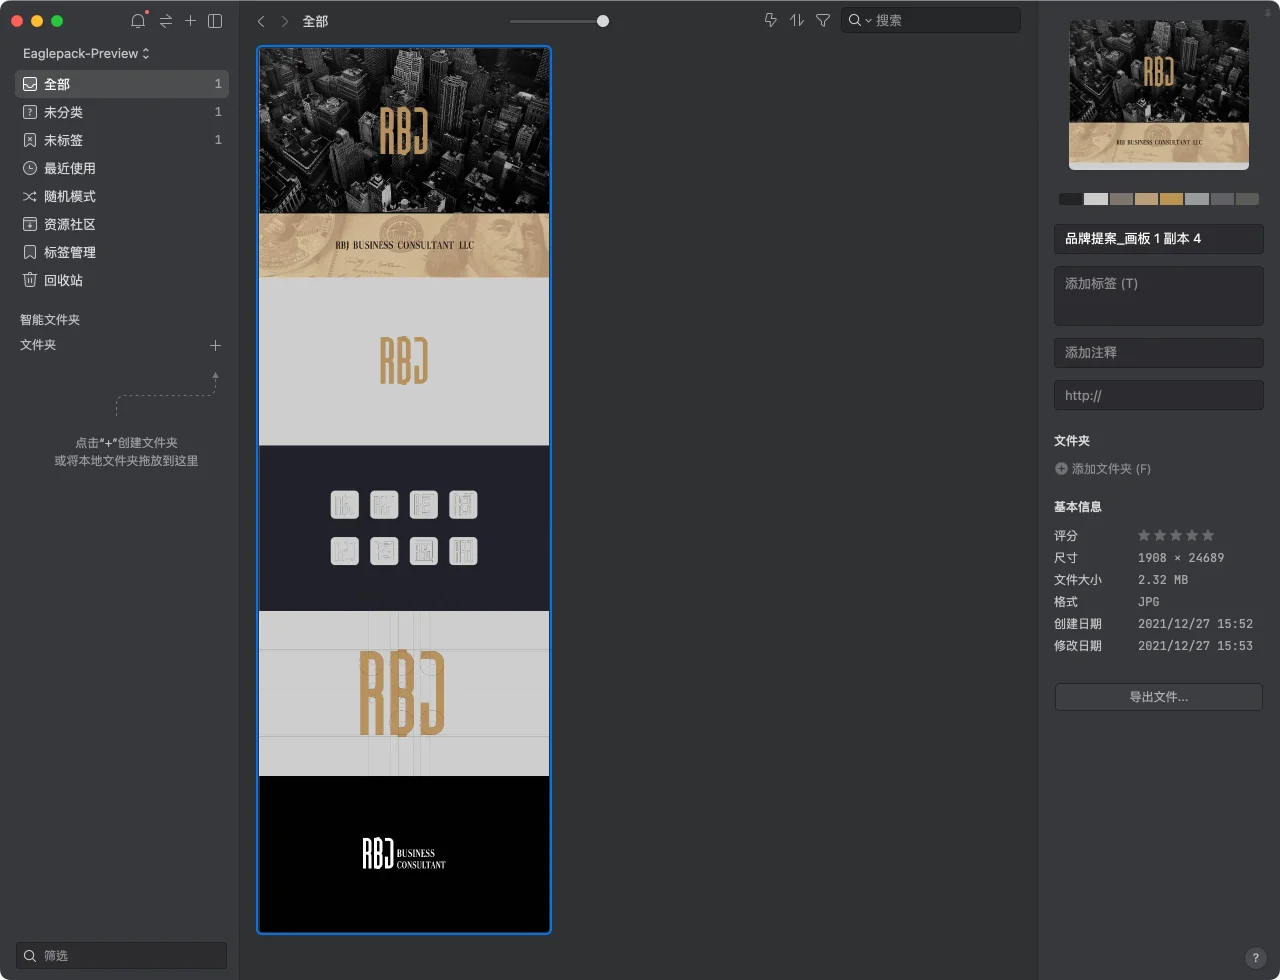Click the 全部 title in the toolbar
This screenshot has width=1280, height=980.
pyautogui.click(x=315, y=21)
